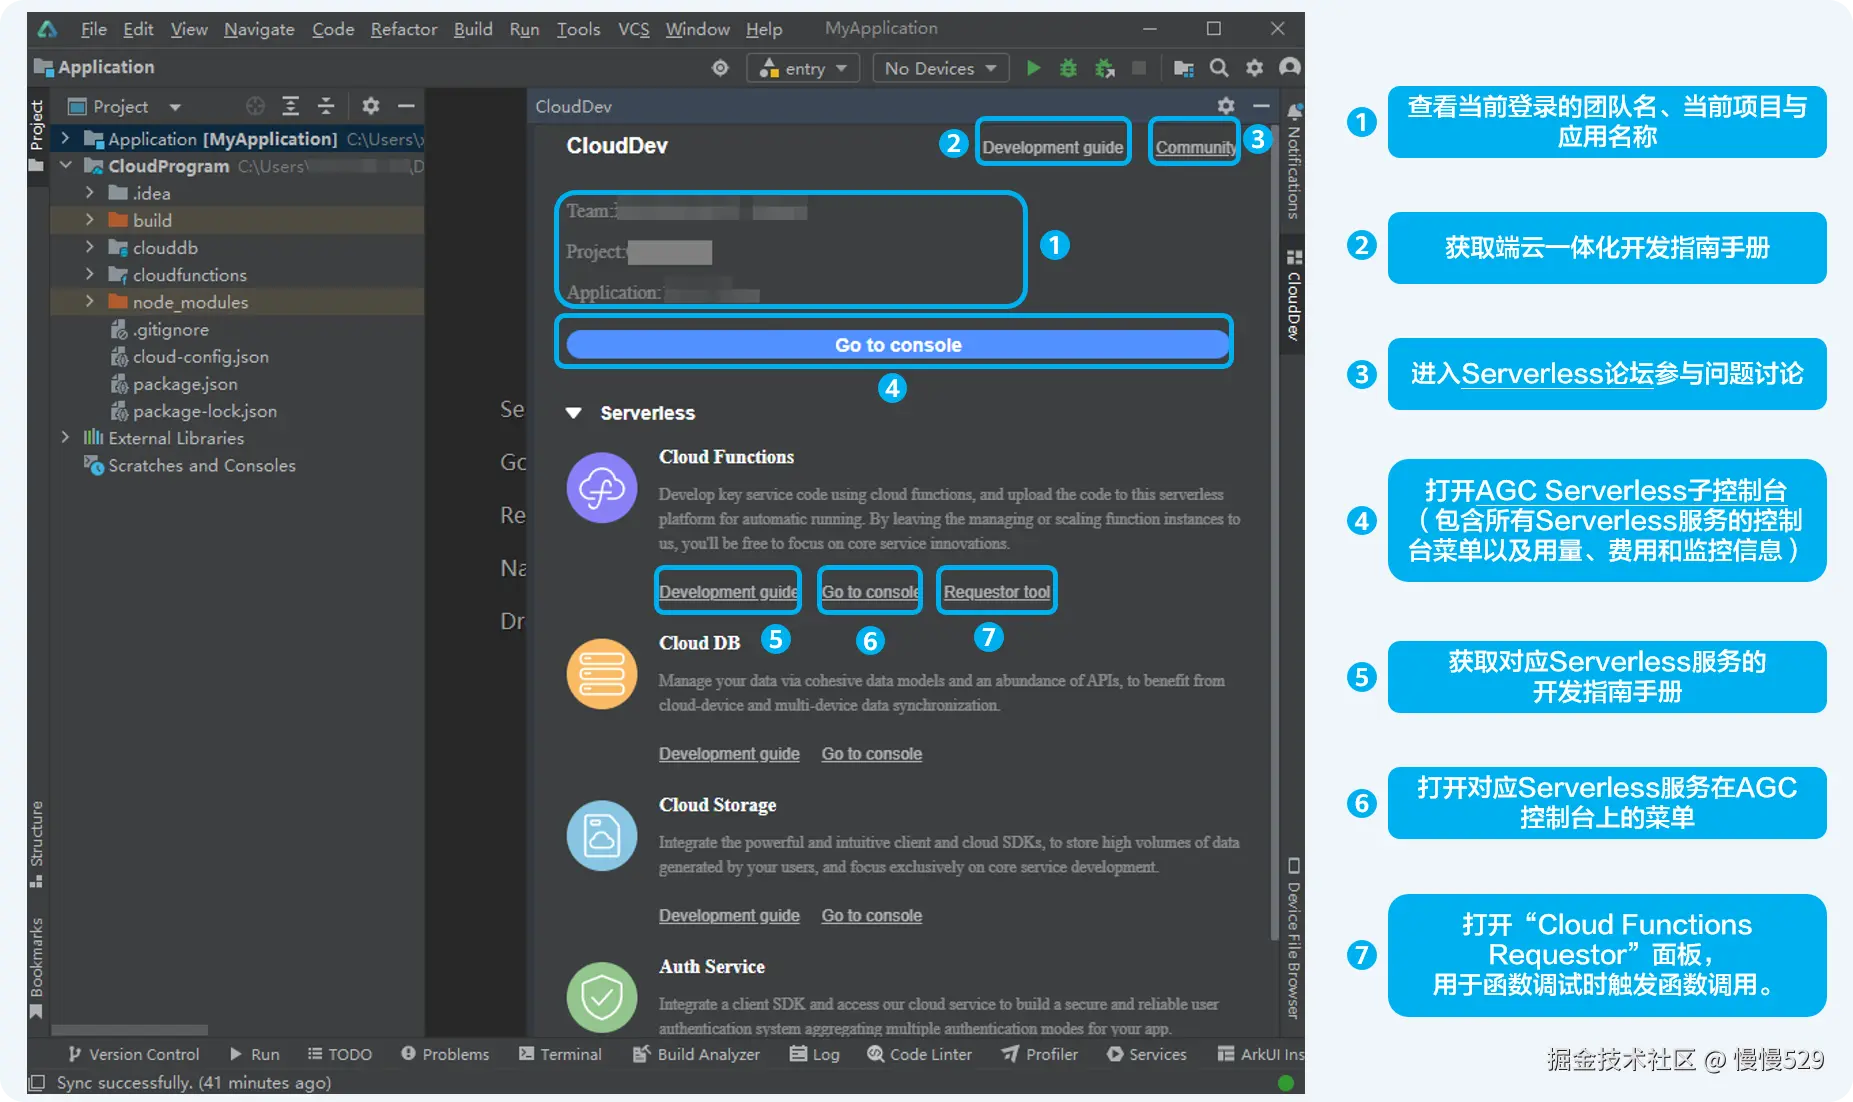Image resolution: width=1853 pixels, height=1102 pixels.
Task: Open top Development guide link beside CloudDev title
Action: point(1052,147)
